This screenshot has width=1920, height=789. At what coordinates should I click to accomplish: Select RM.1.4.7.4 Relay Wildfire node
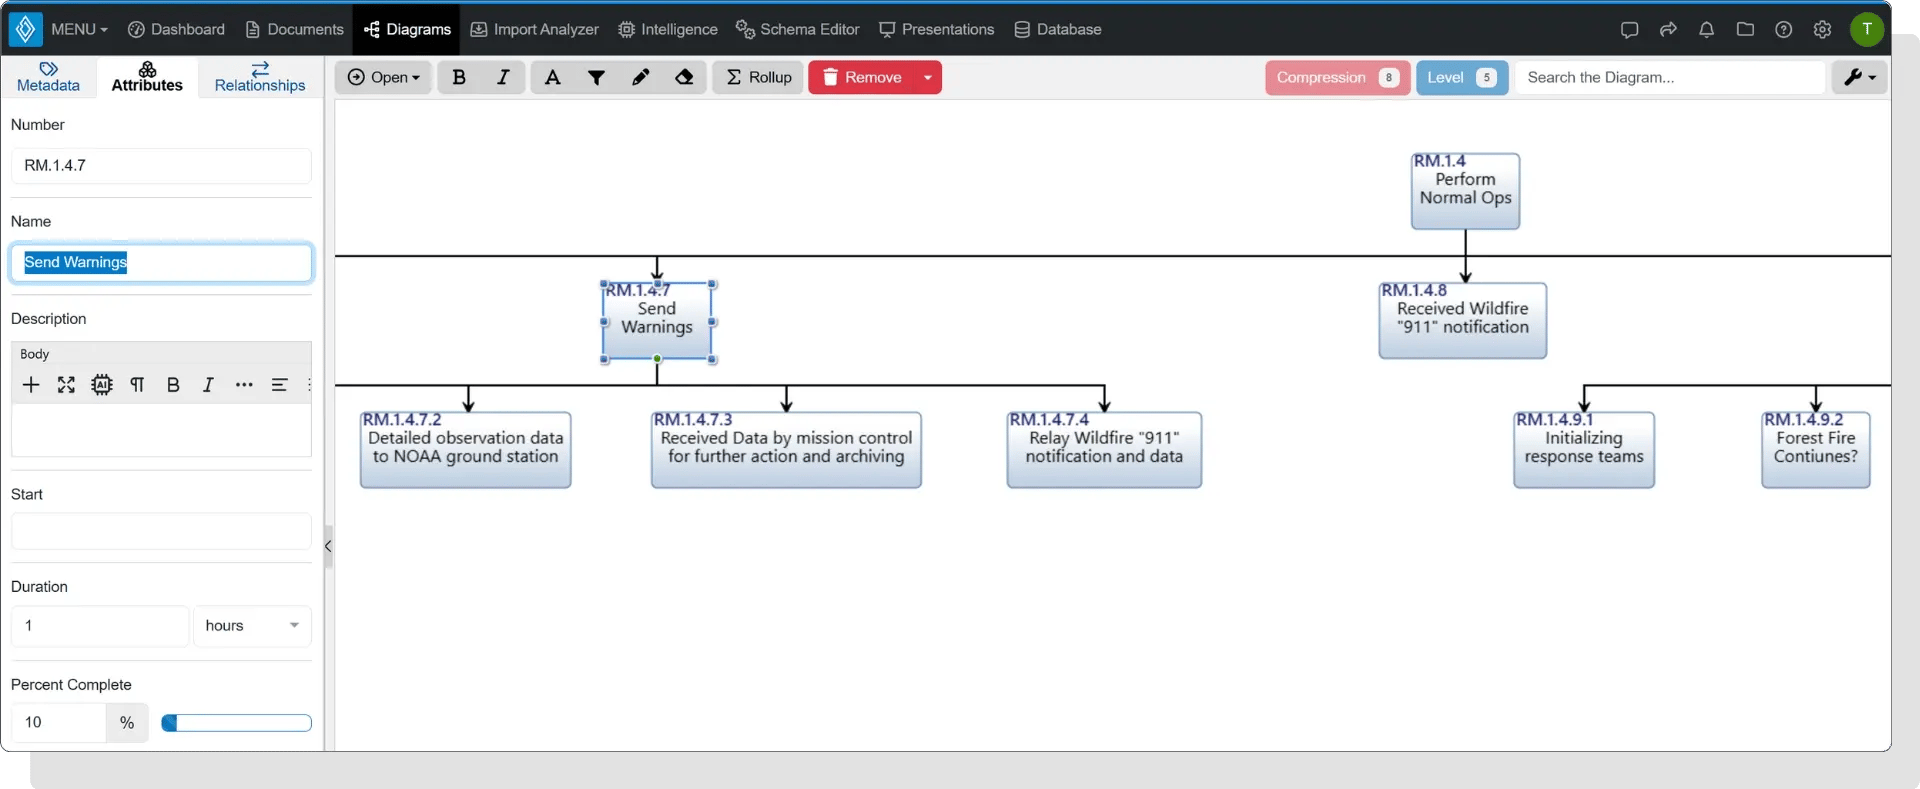pyautogui.click(x=1104, y=449)
